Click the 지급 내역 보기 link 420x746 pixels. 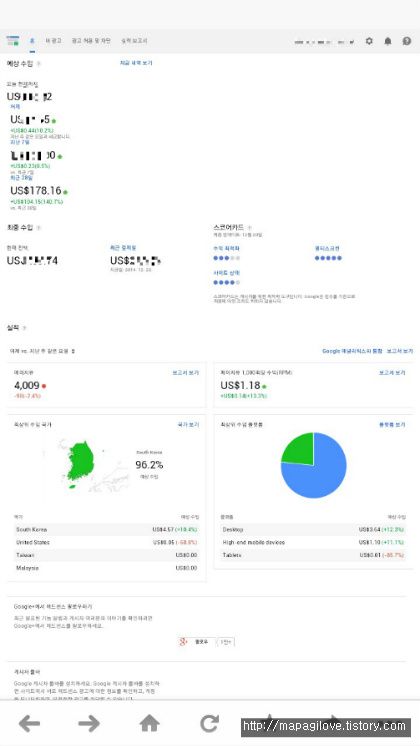[136, 63]
